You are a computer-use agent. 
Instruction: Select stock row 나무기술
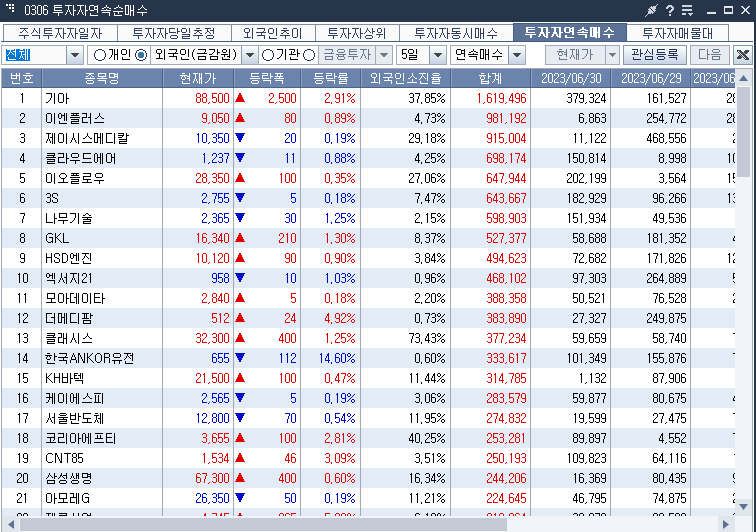click(368, 218)
